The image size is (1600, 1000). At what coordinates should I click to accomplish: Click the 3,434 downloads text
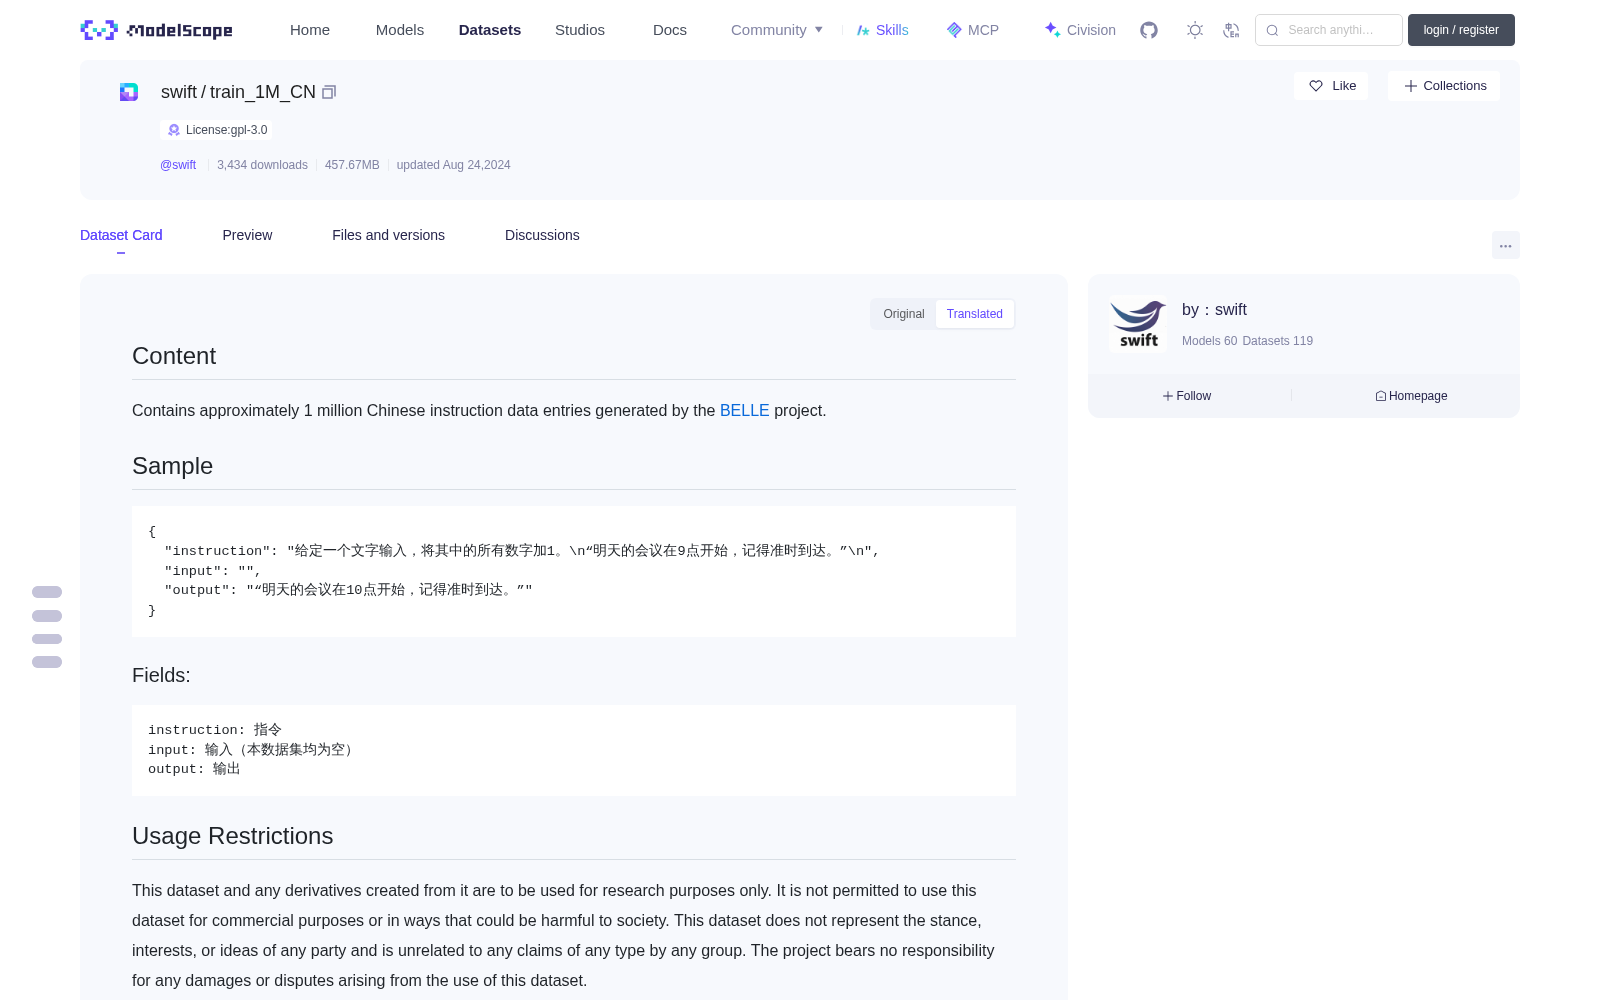pos(262,165)
